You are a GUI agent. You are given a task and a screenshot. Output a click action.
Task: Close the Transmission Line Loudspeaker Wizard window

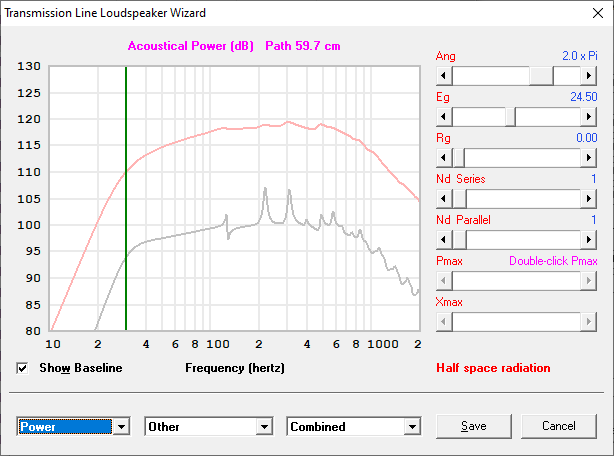click(x=598, y=13)
